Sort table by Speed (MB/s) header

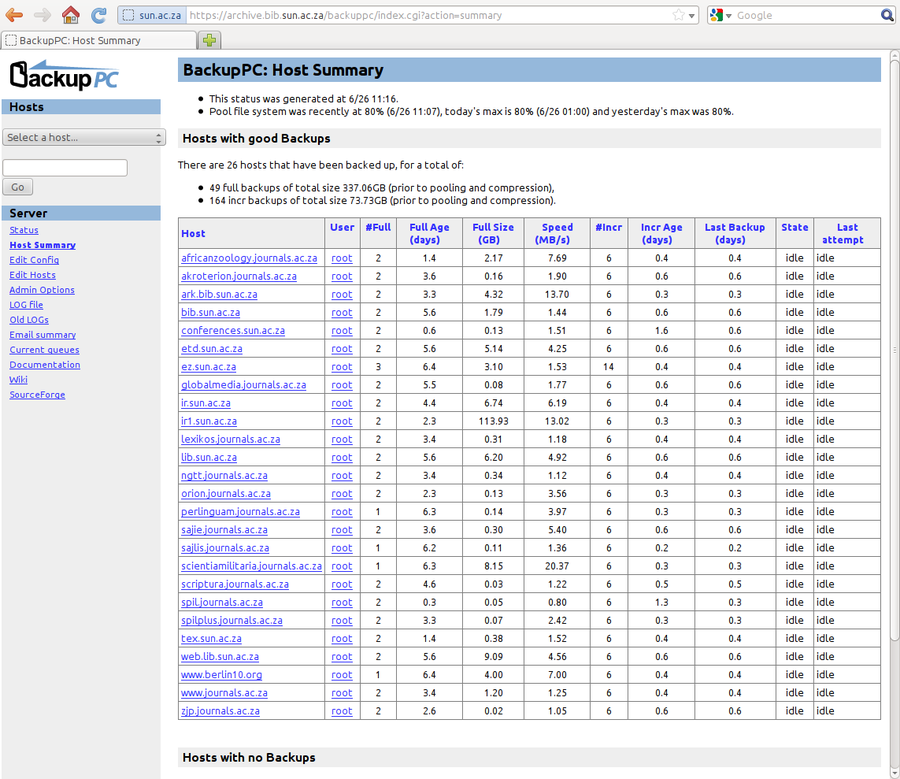tap(557, 234)
